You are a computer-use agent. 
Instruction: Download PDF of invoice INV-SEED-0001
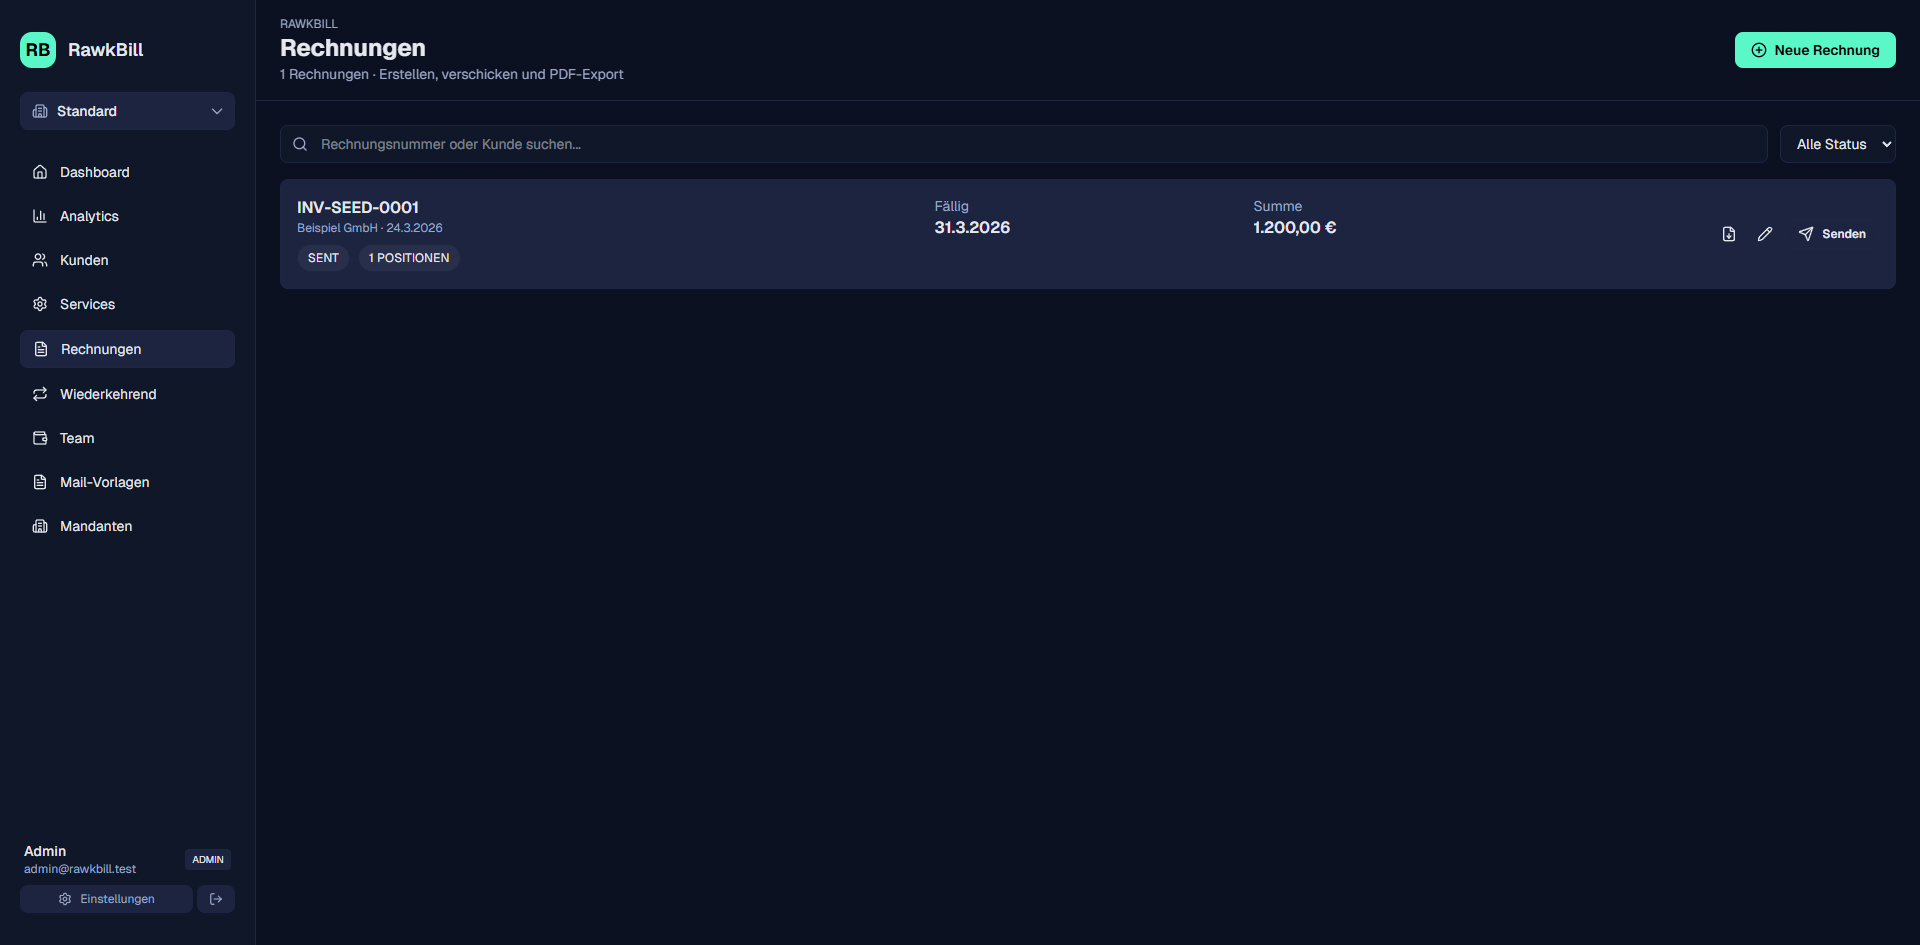coord(1728,234)
